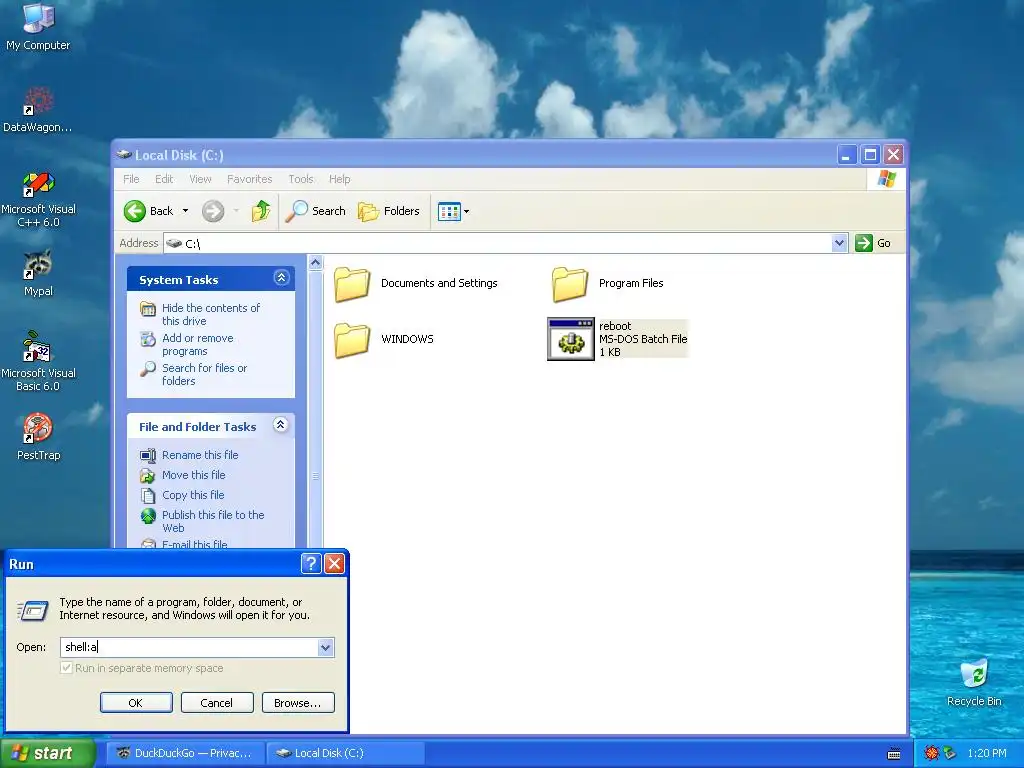This screenshot has width=1024, height=768.
Task: Click Copy this file link
Action: pyautogui.click(x=193, y=496)
